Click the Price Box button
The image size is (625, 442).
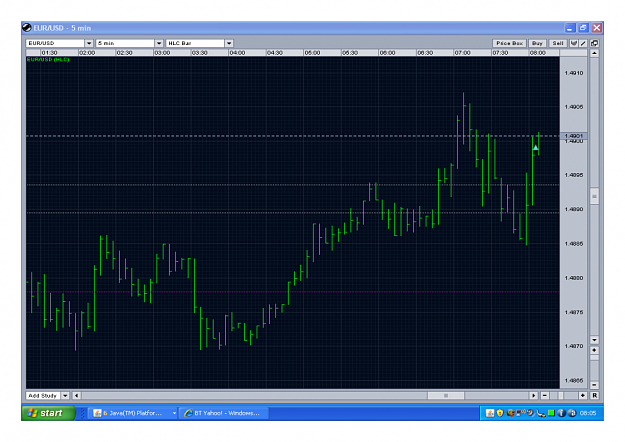tap(509, 43)
